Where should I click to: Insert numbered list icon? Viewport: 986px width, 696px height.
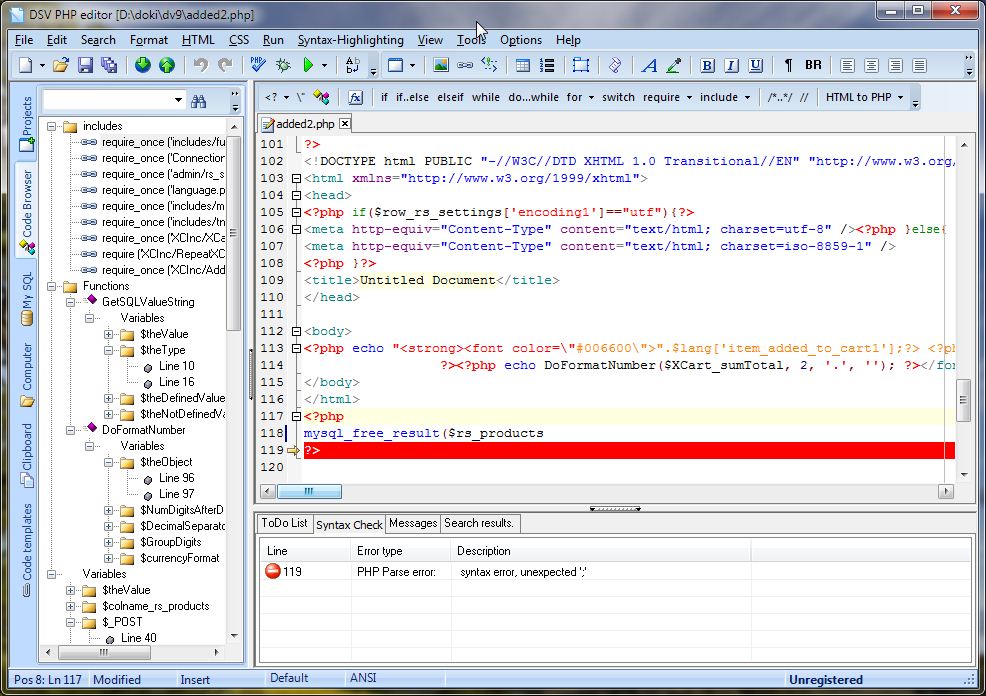[547, 65]
